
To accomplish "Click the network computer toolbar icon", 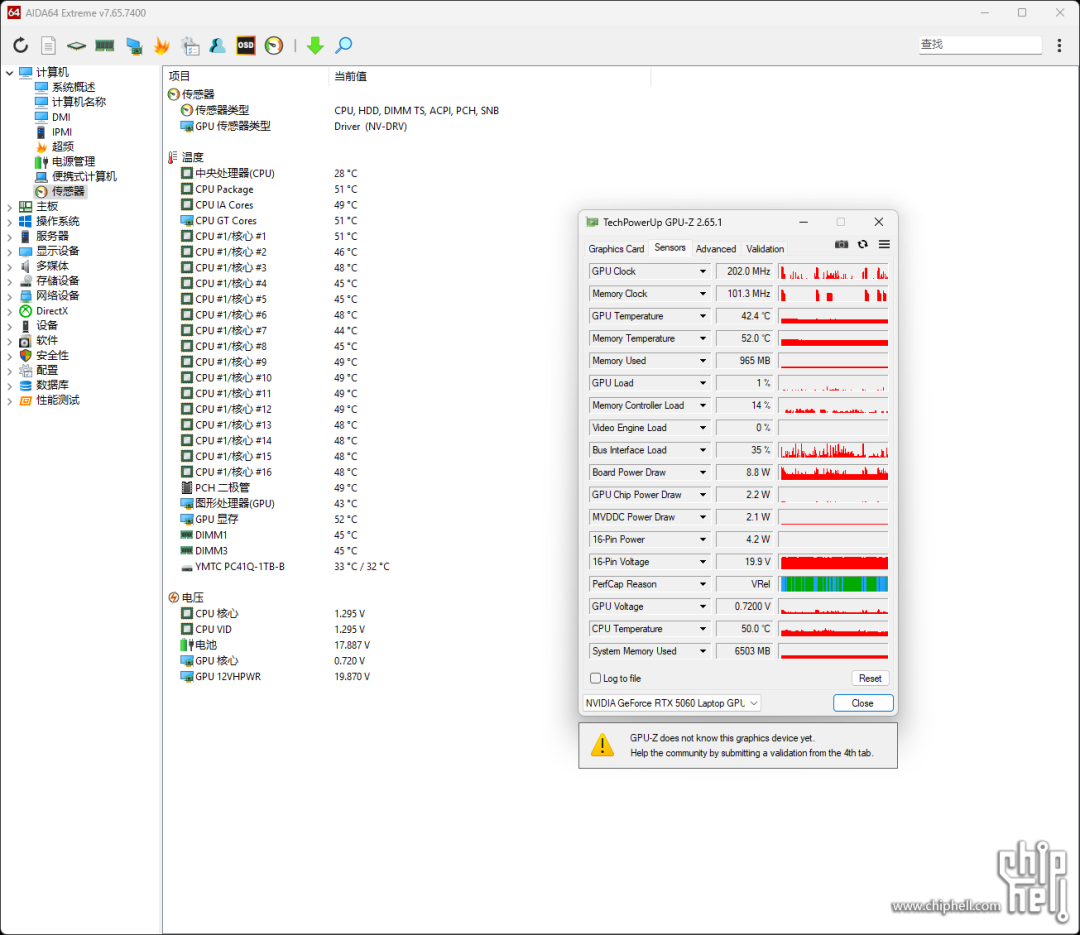I will click(134, 45).
